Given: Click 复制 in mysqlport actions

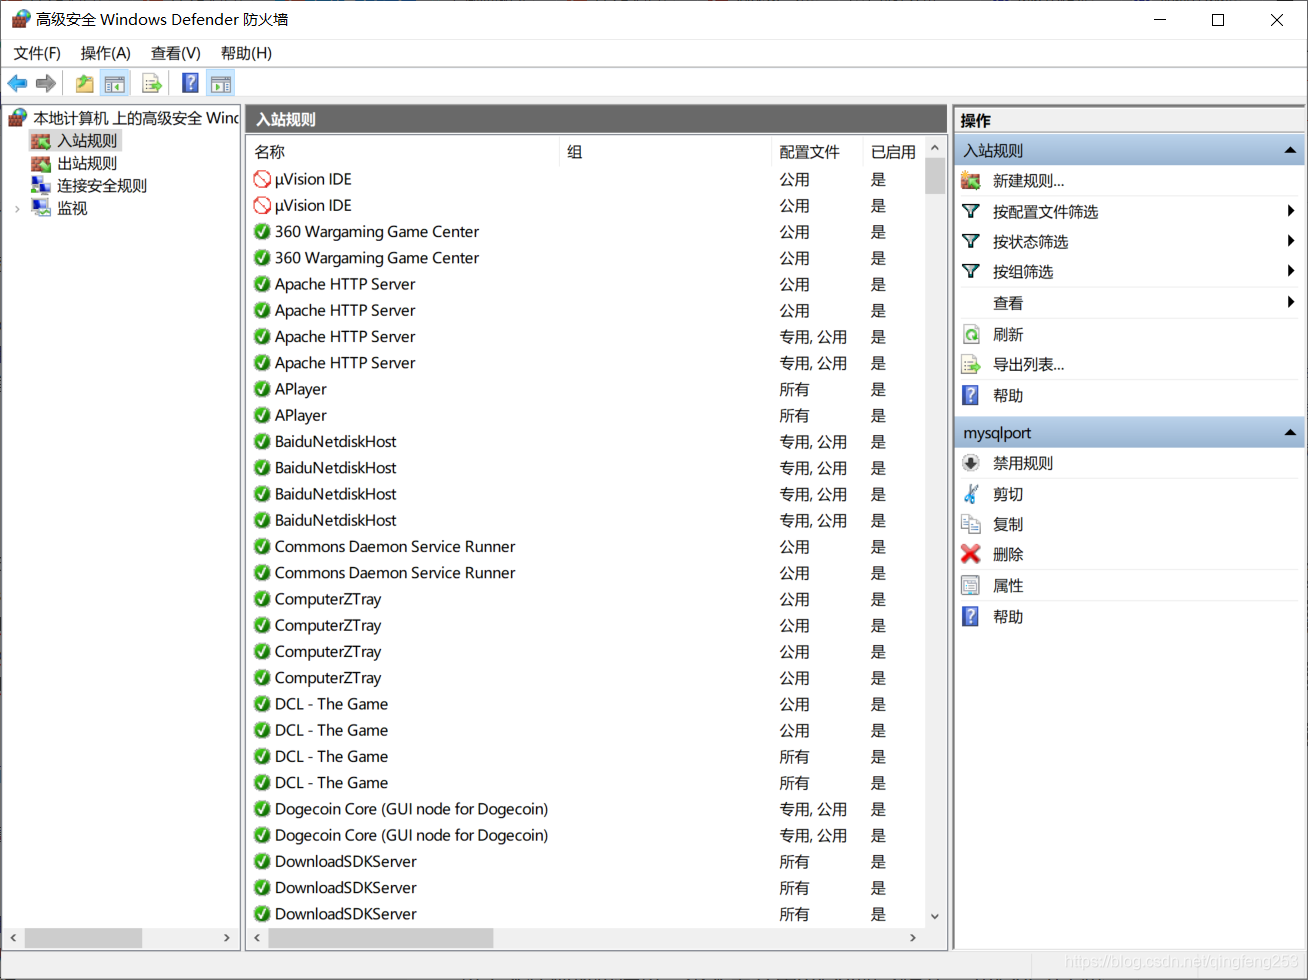Looking at the screenshot, I should (1008, 525).
